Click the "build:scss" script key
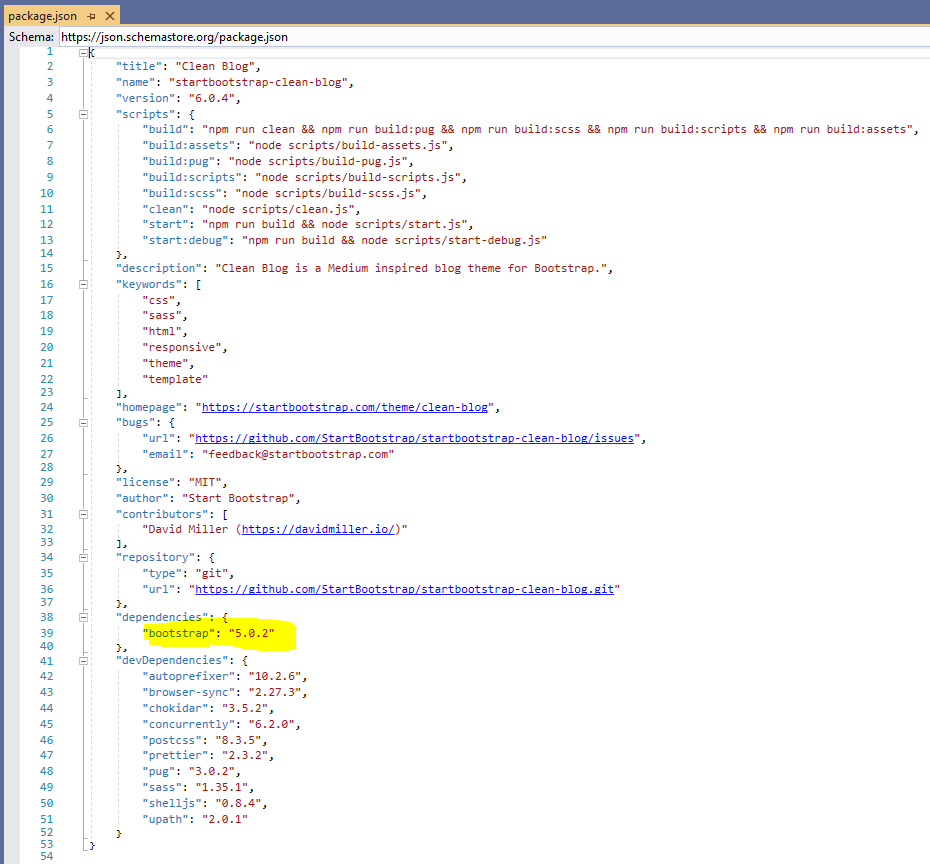The width and height of the screenshot is (930, 864). point(182,193)
